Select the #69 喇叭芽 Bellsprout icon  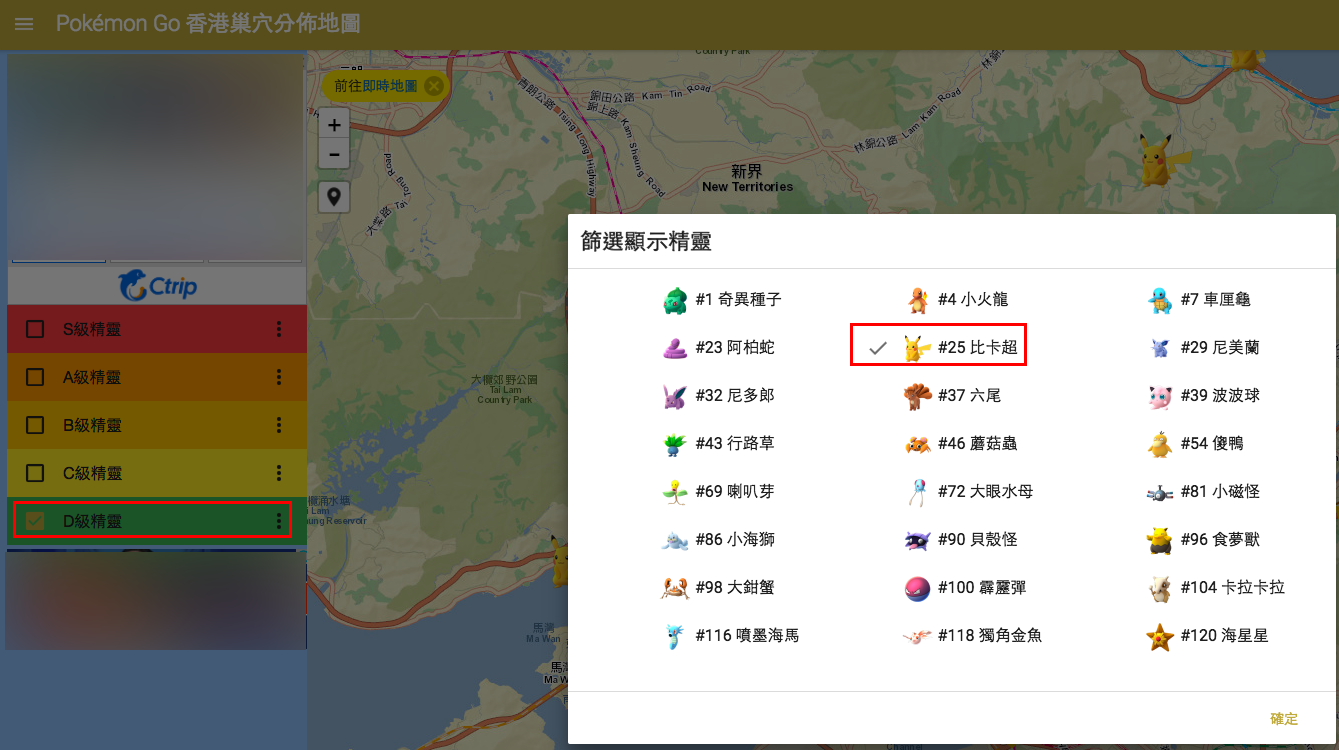coord(676,492)
